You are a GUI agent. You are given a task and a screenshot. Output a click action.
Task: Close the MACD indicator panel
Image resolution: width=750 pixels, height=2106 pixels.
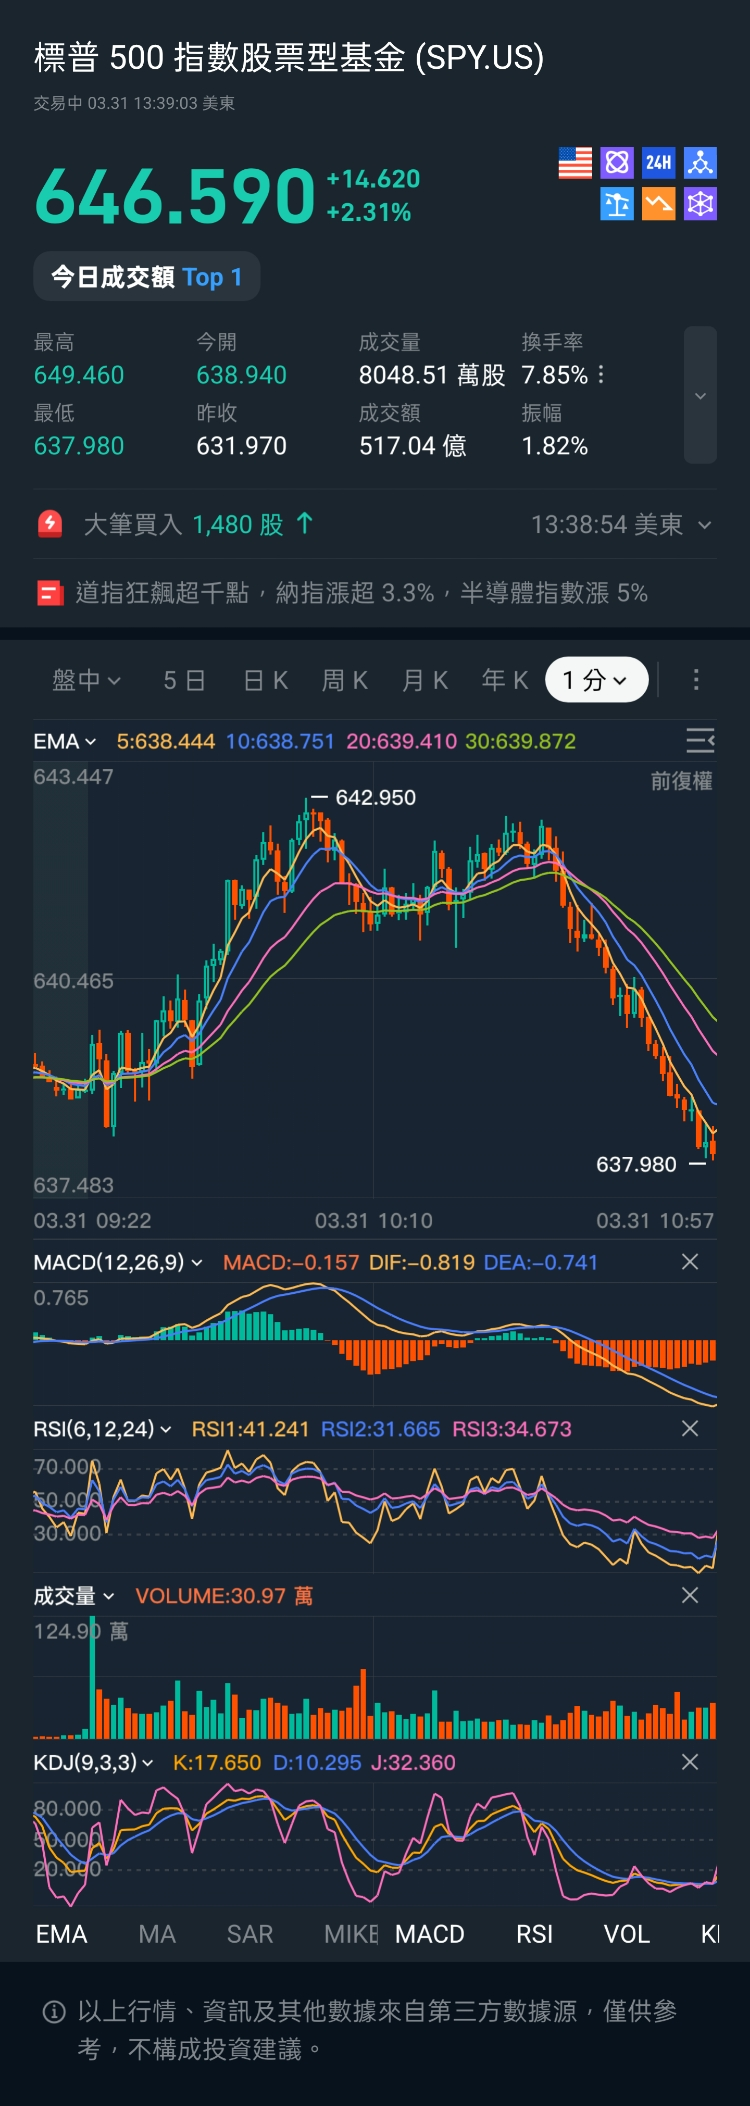point(690,1262)
